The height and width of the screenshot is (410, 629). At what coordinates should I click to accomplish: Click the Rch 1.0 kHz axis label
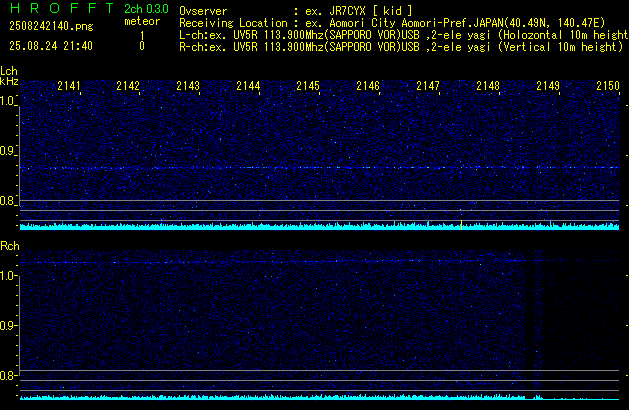coord(7,276)
